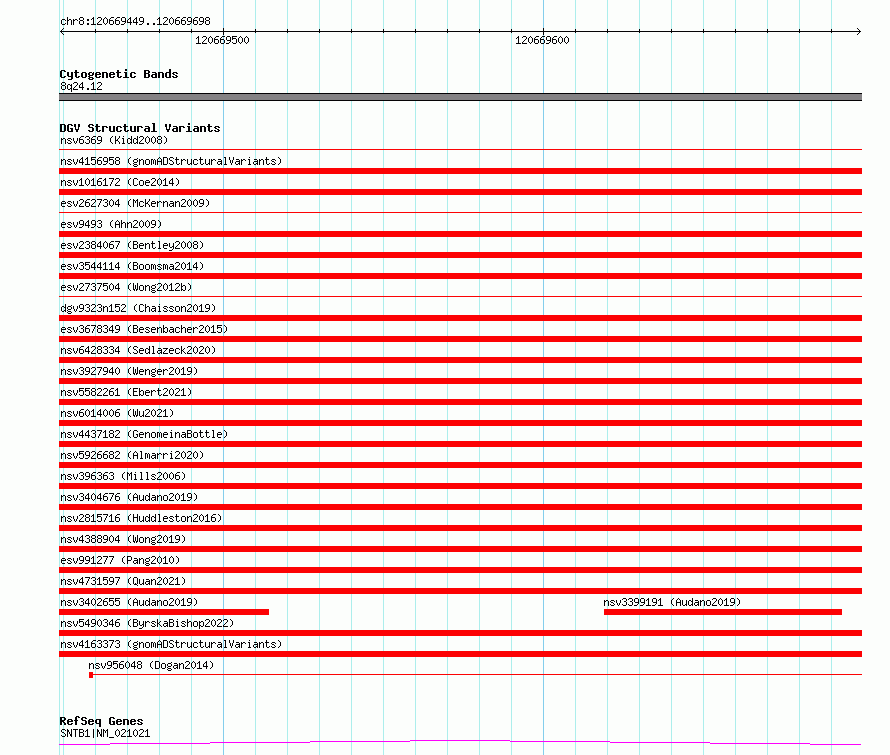The height and width of the screenshot is (755, 890).
Task: Click the ruler's right arrow end
Action: click(x=859, y=31)
